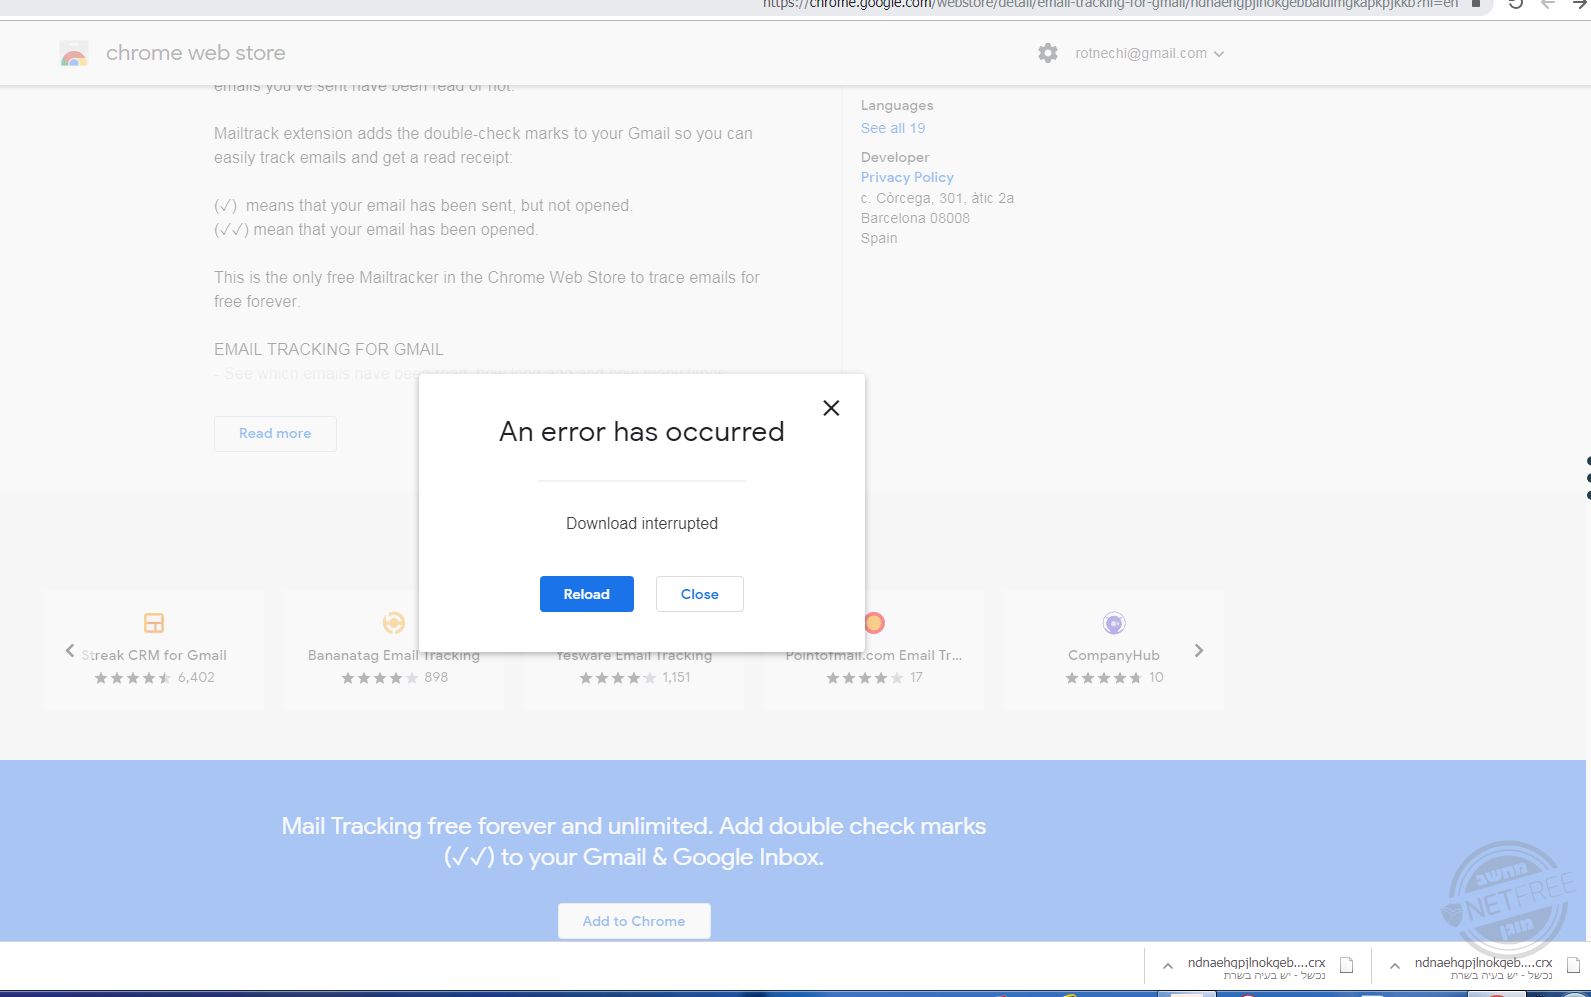
Task: Open the Read more description button
Action: point(275,434)
